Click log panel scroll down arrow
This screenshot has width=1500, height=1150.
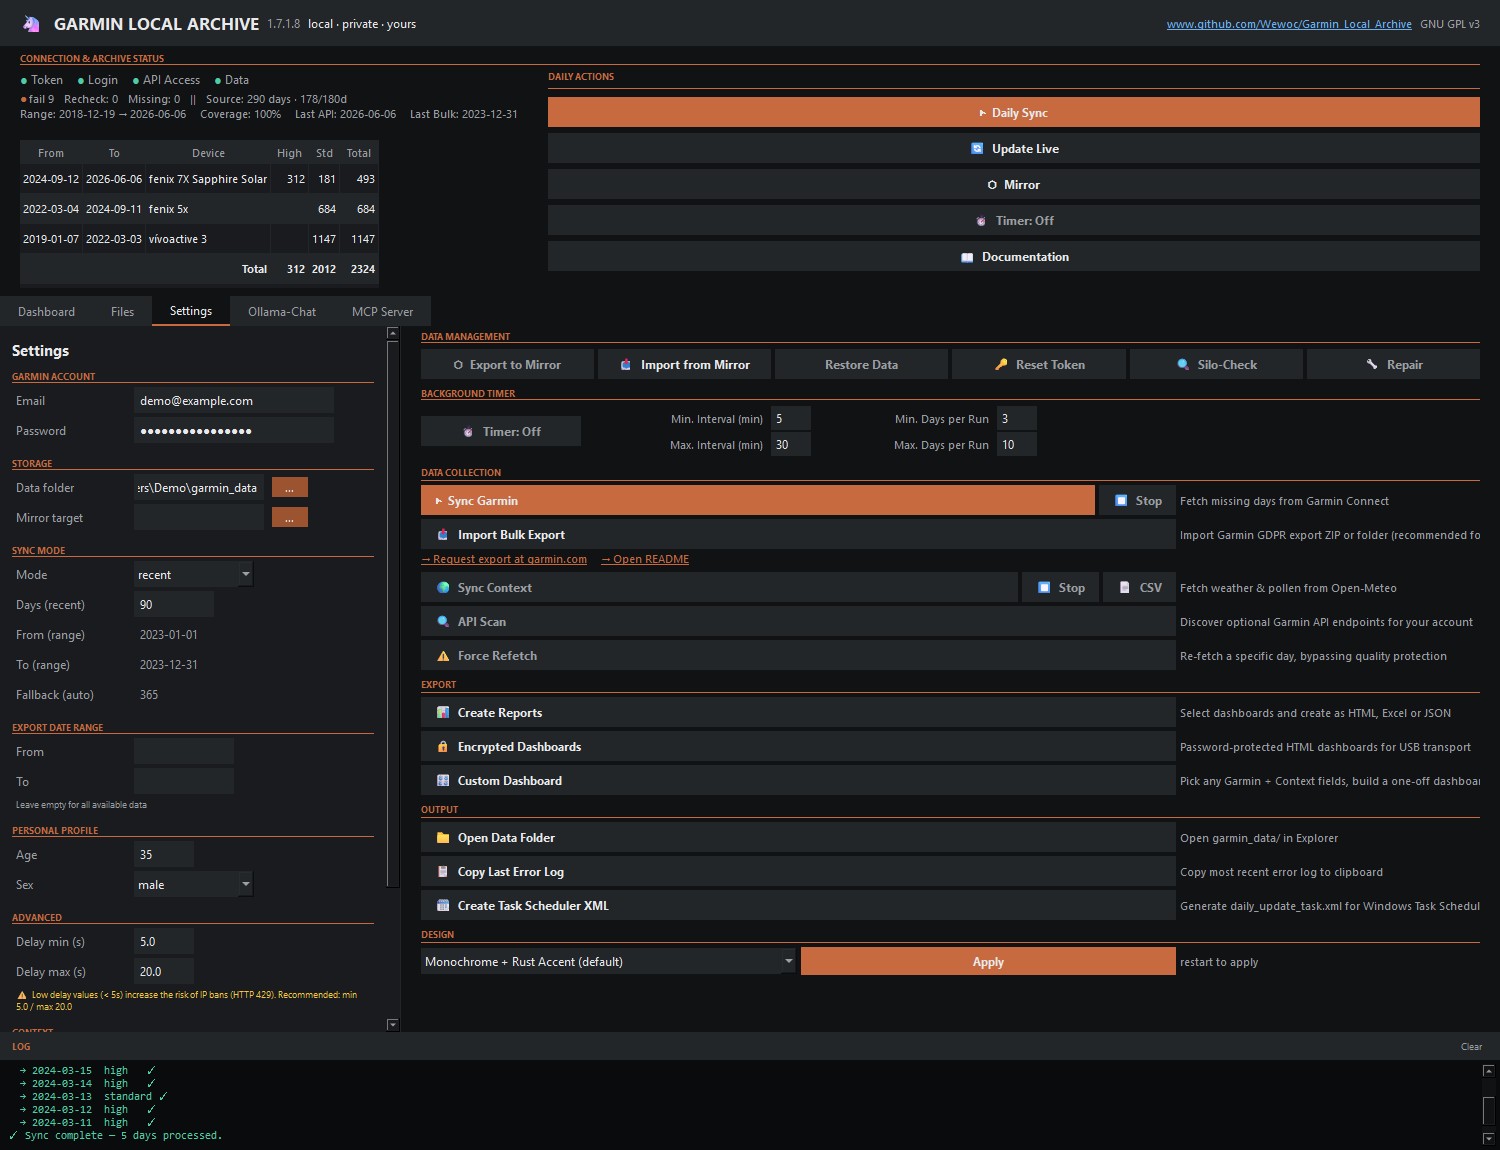(x=1488, y=1138)
